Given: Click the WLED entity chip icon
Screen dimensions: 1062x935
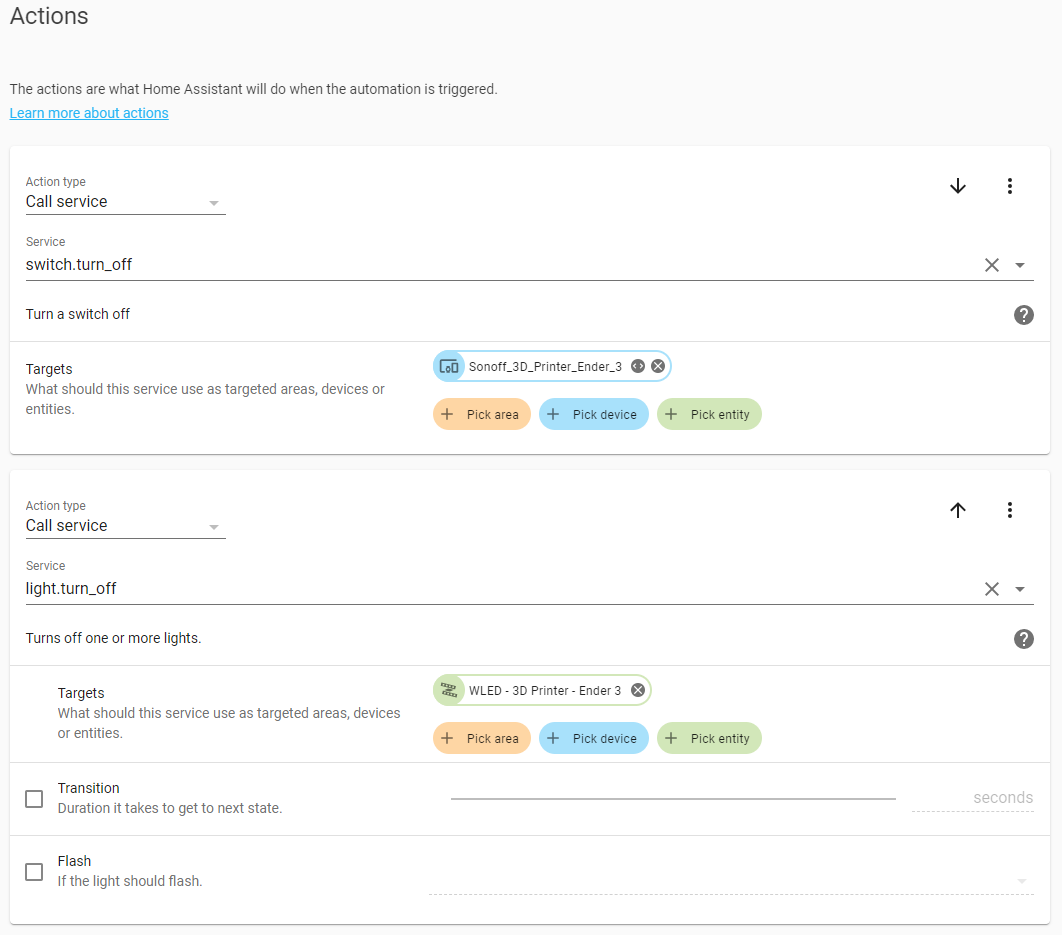Looking at the screenshot, I should [x=449, y=690].
